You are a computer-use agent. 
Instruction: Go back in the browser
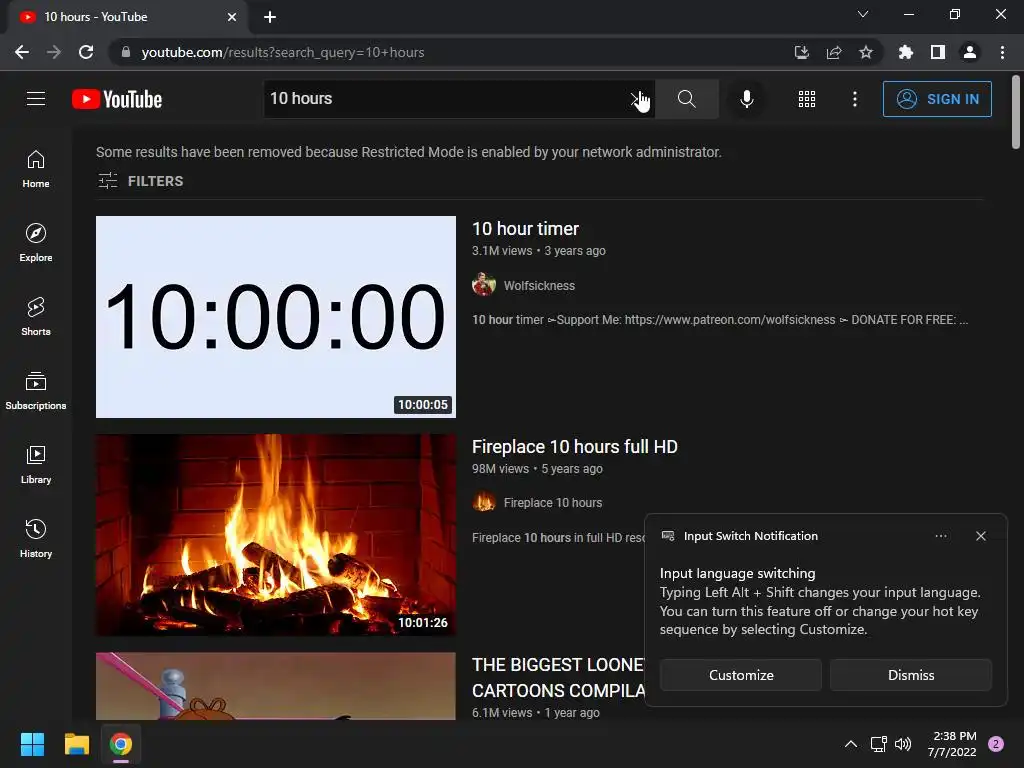[22, 52]
